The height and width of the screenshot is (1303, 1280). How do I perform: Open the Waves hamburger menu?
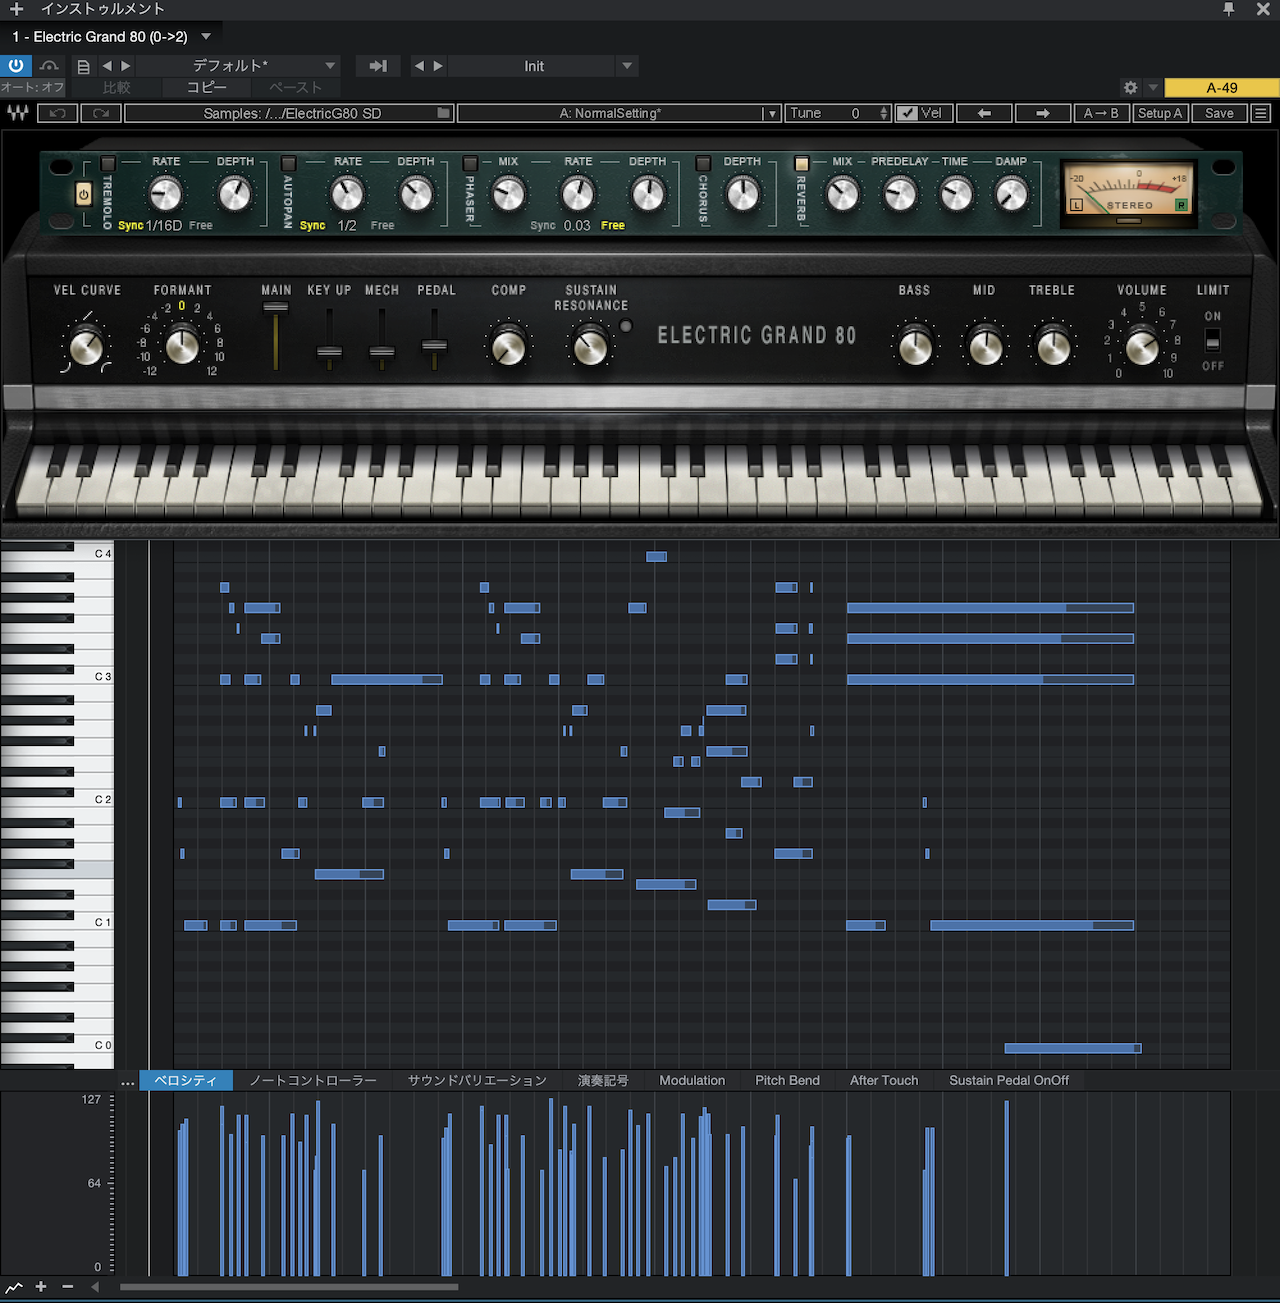click(x=1261, y=113)
